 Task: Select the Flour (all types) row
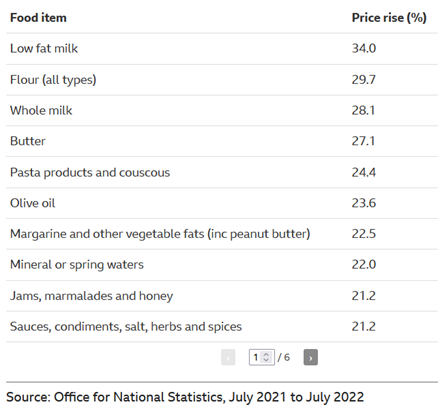pyautogui.click(x=222, y=80)
